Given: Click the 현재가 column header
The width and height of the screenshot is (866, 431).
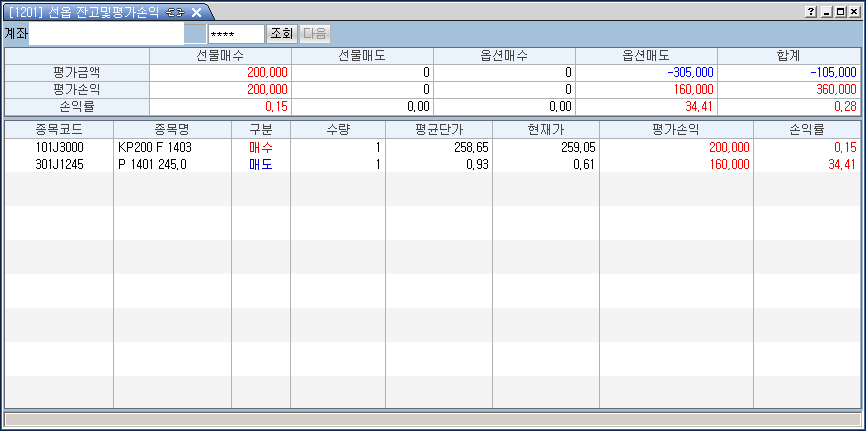Looking at the screenshot, I should 546,129.
